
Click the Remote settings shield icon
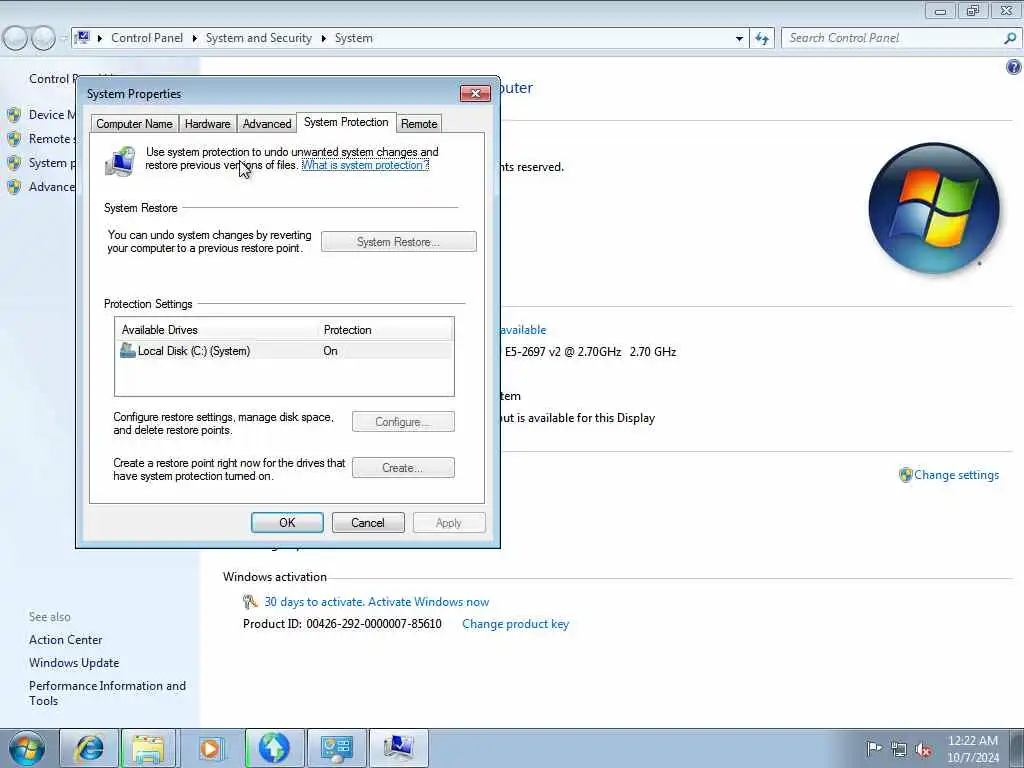(14, 139)
